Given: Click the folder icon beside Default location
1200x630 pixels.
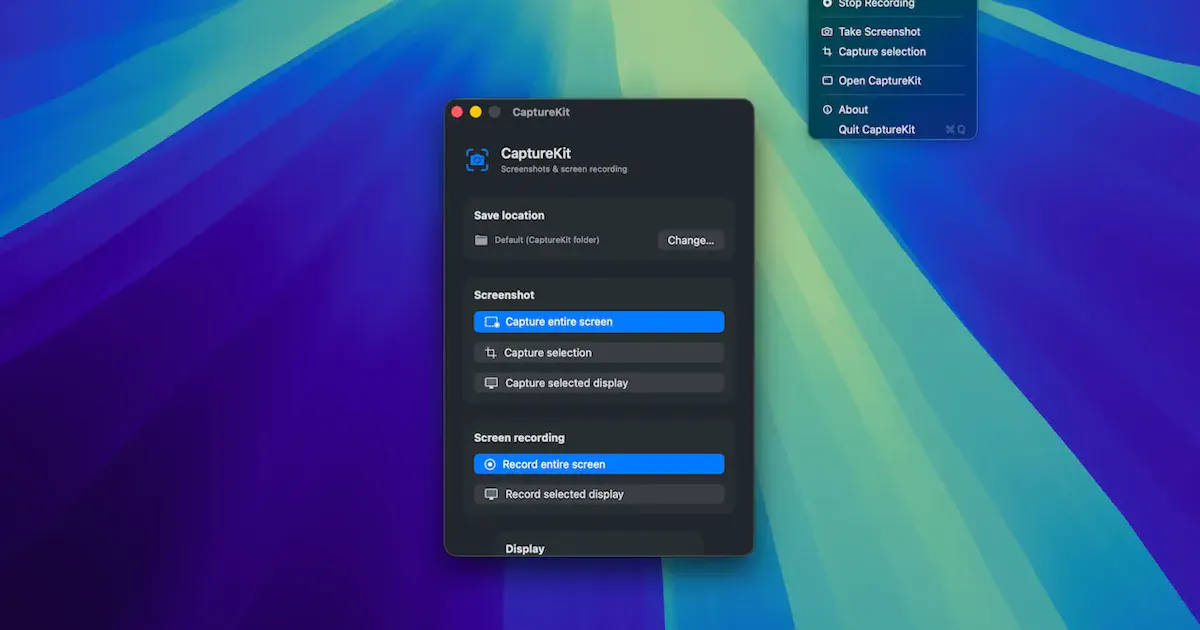Looking at the screenshot, I should point(481,240).
